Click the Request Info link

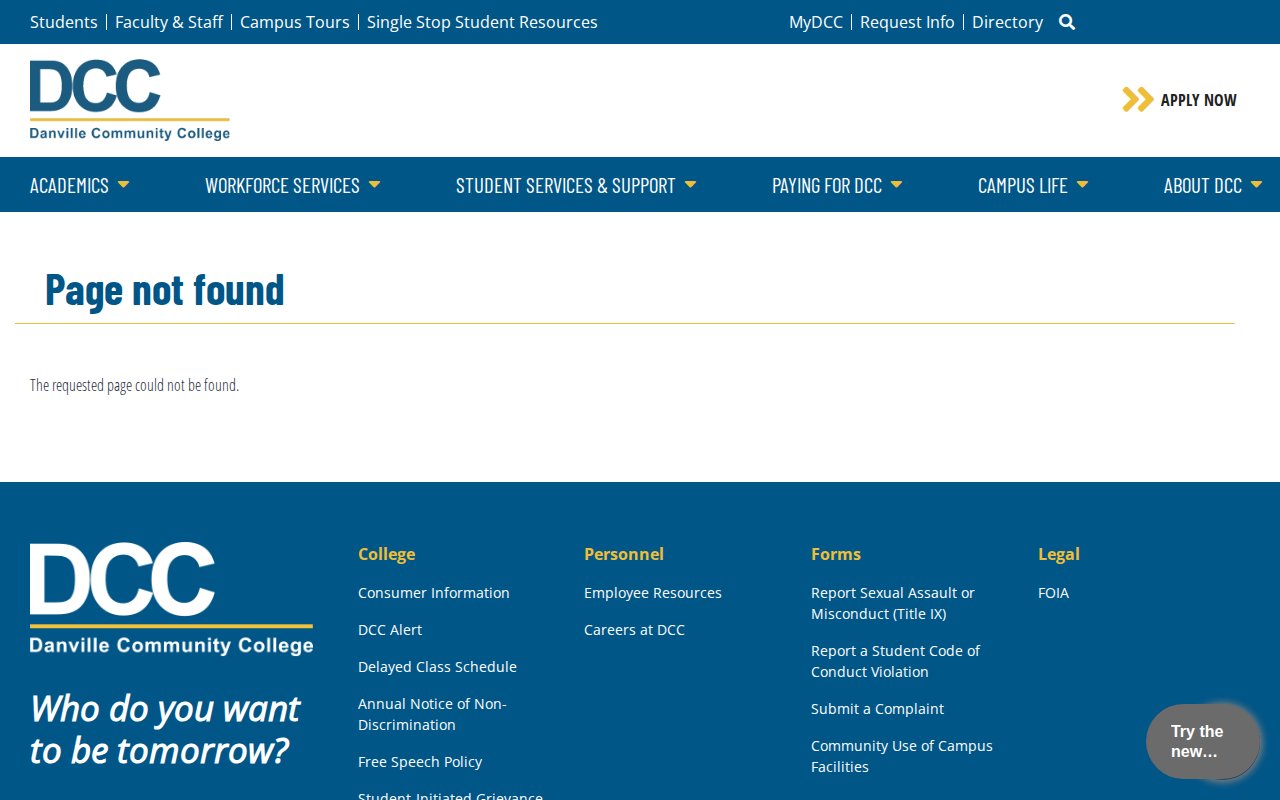pos(907,22)
